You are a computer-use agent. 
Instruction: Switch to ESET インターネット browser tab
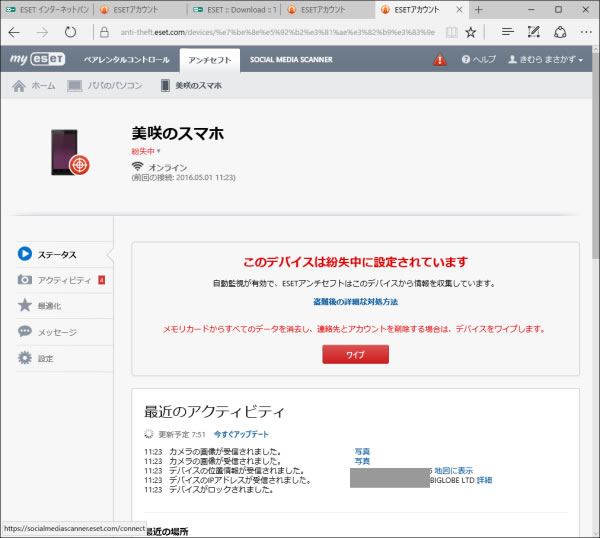pos(47,10)
